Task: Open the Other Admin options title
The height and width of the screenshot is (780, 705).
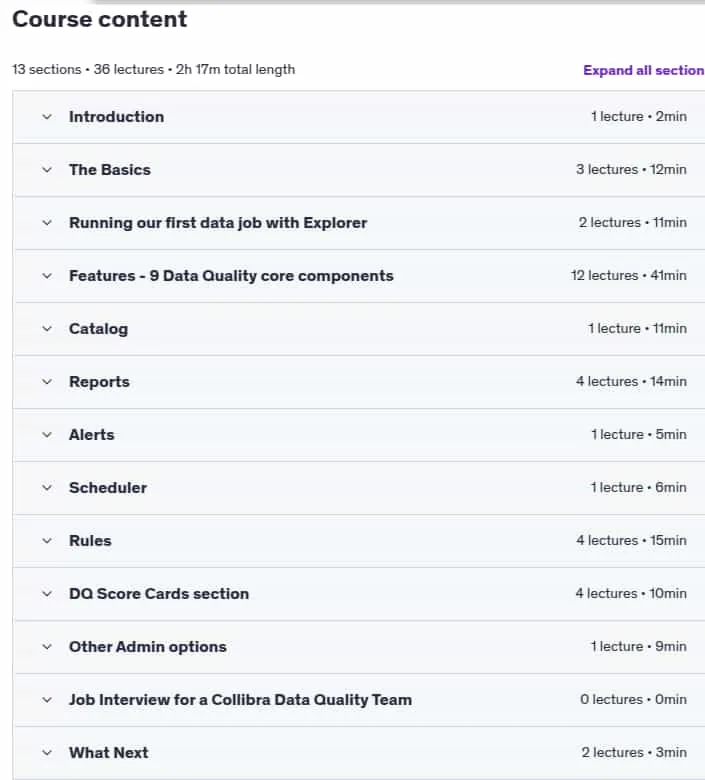Action: point(148,647)
